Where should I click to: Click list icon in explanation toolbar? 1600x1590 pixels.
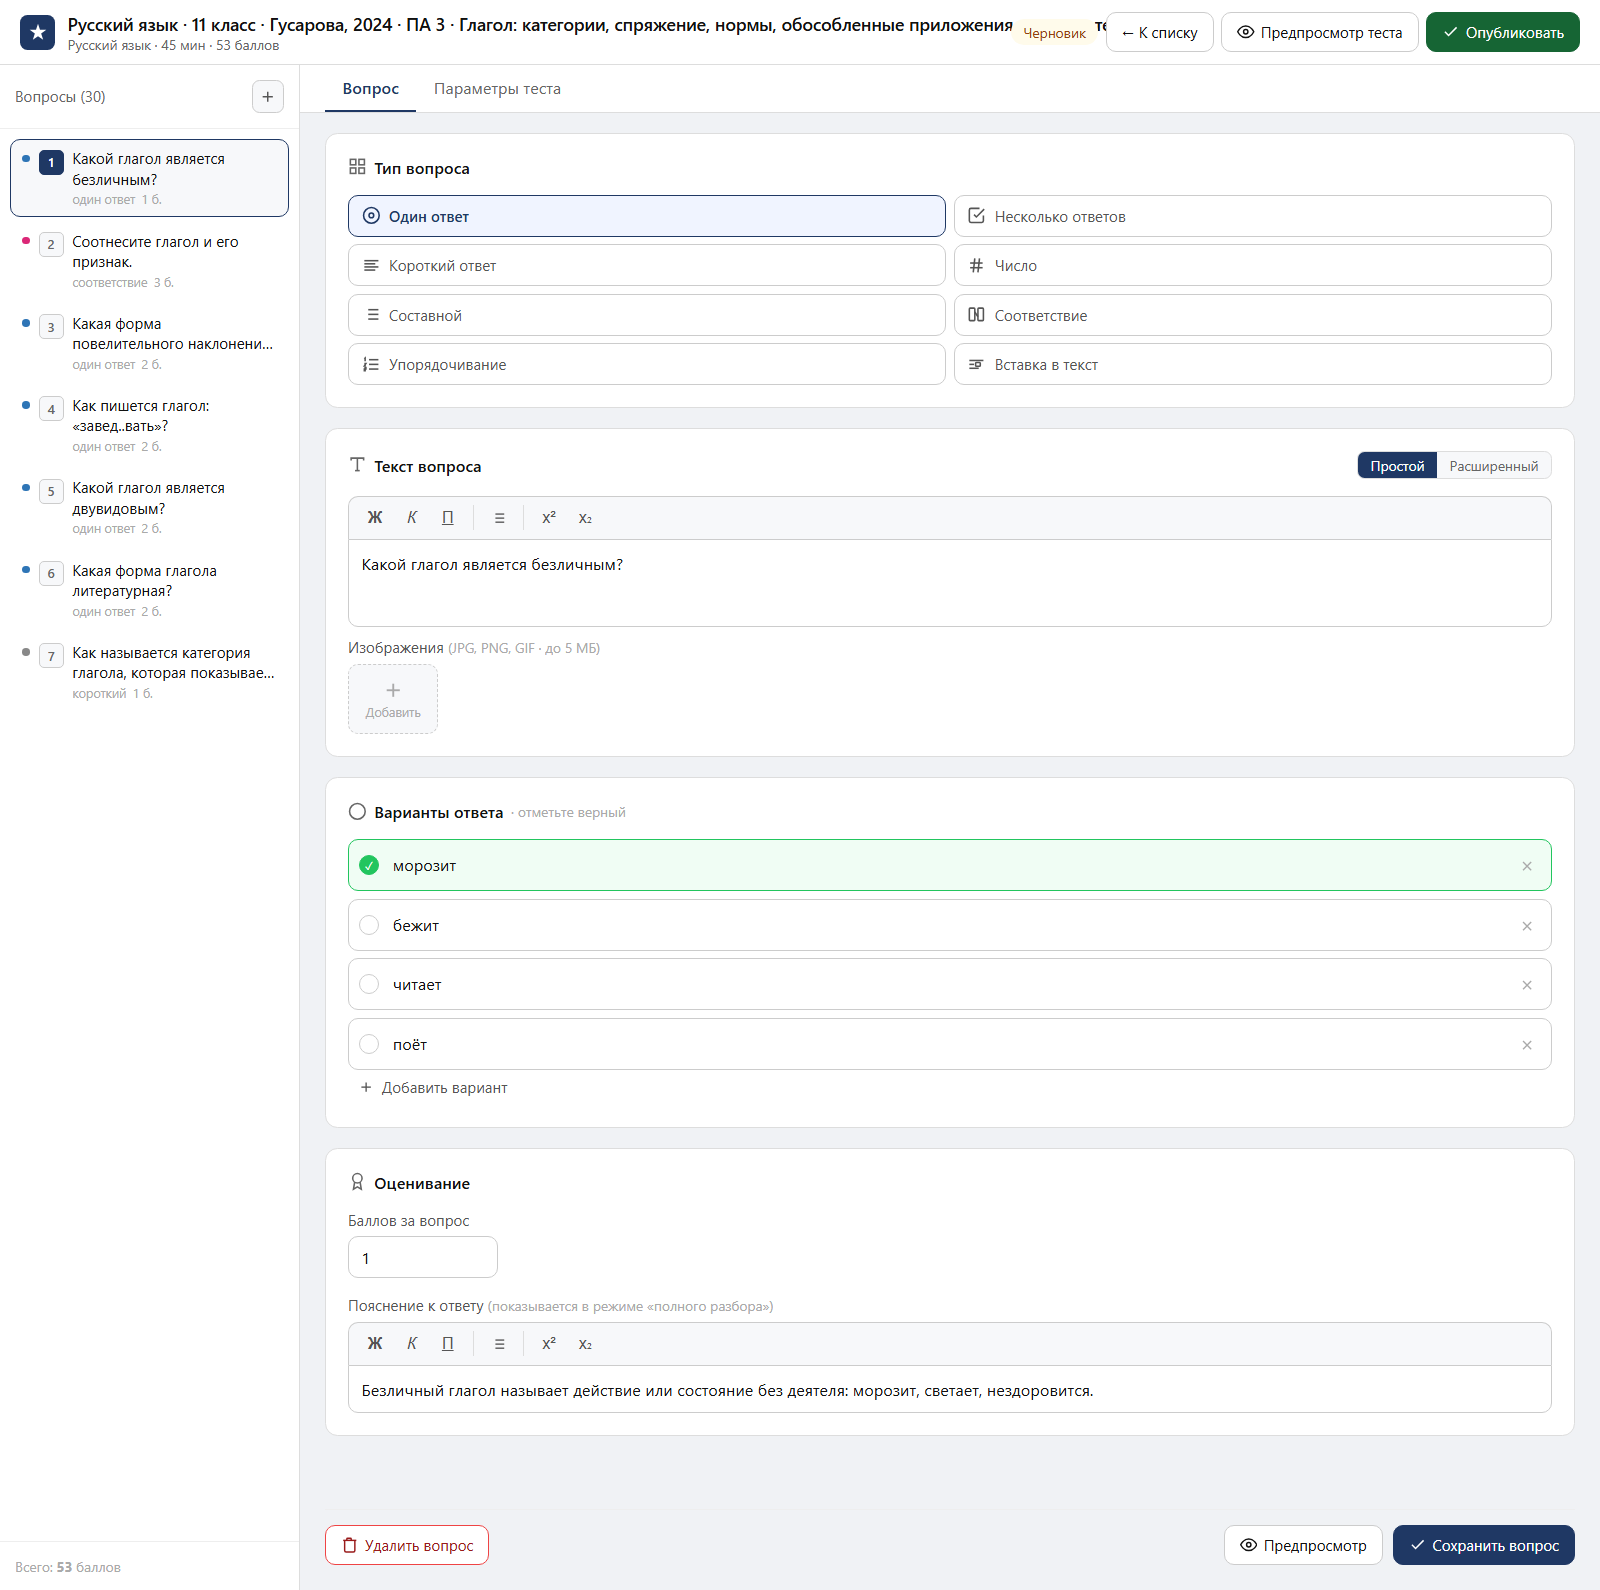pyautogui.click(x=499, y=1344)
